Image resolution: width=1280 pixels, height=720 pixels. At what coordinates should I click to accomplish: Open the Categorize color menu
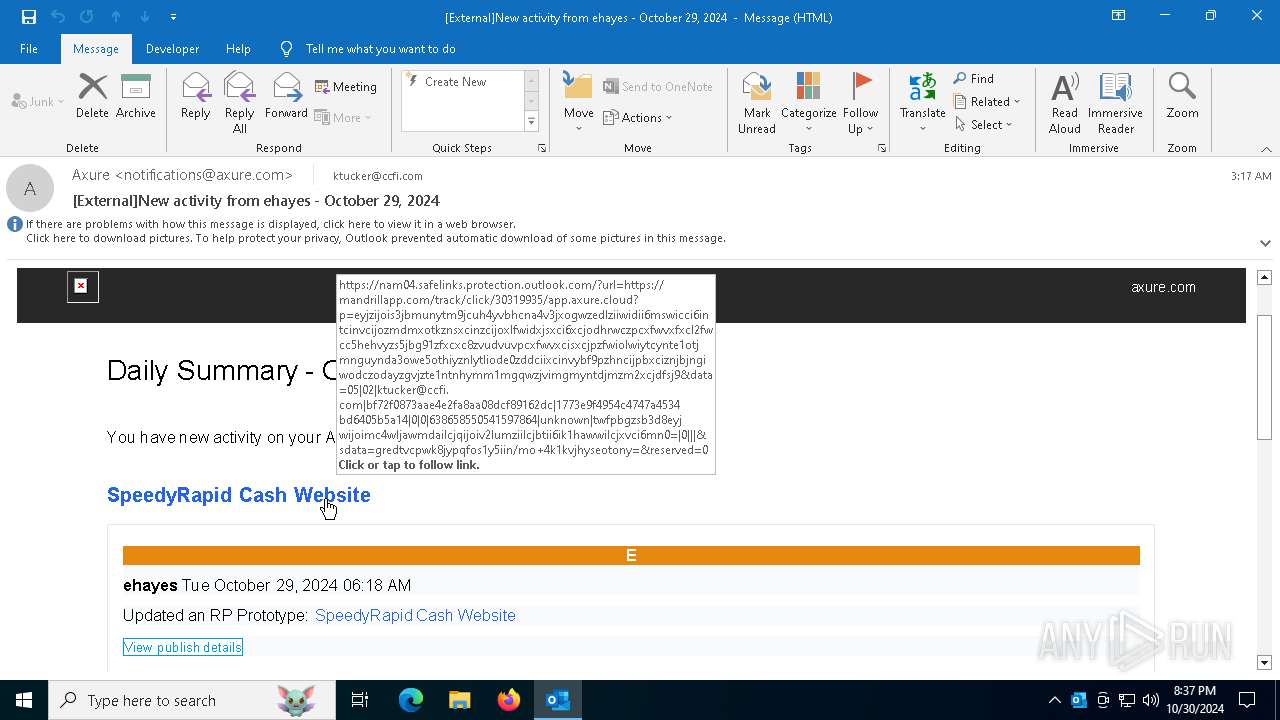coord(808,103)
